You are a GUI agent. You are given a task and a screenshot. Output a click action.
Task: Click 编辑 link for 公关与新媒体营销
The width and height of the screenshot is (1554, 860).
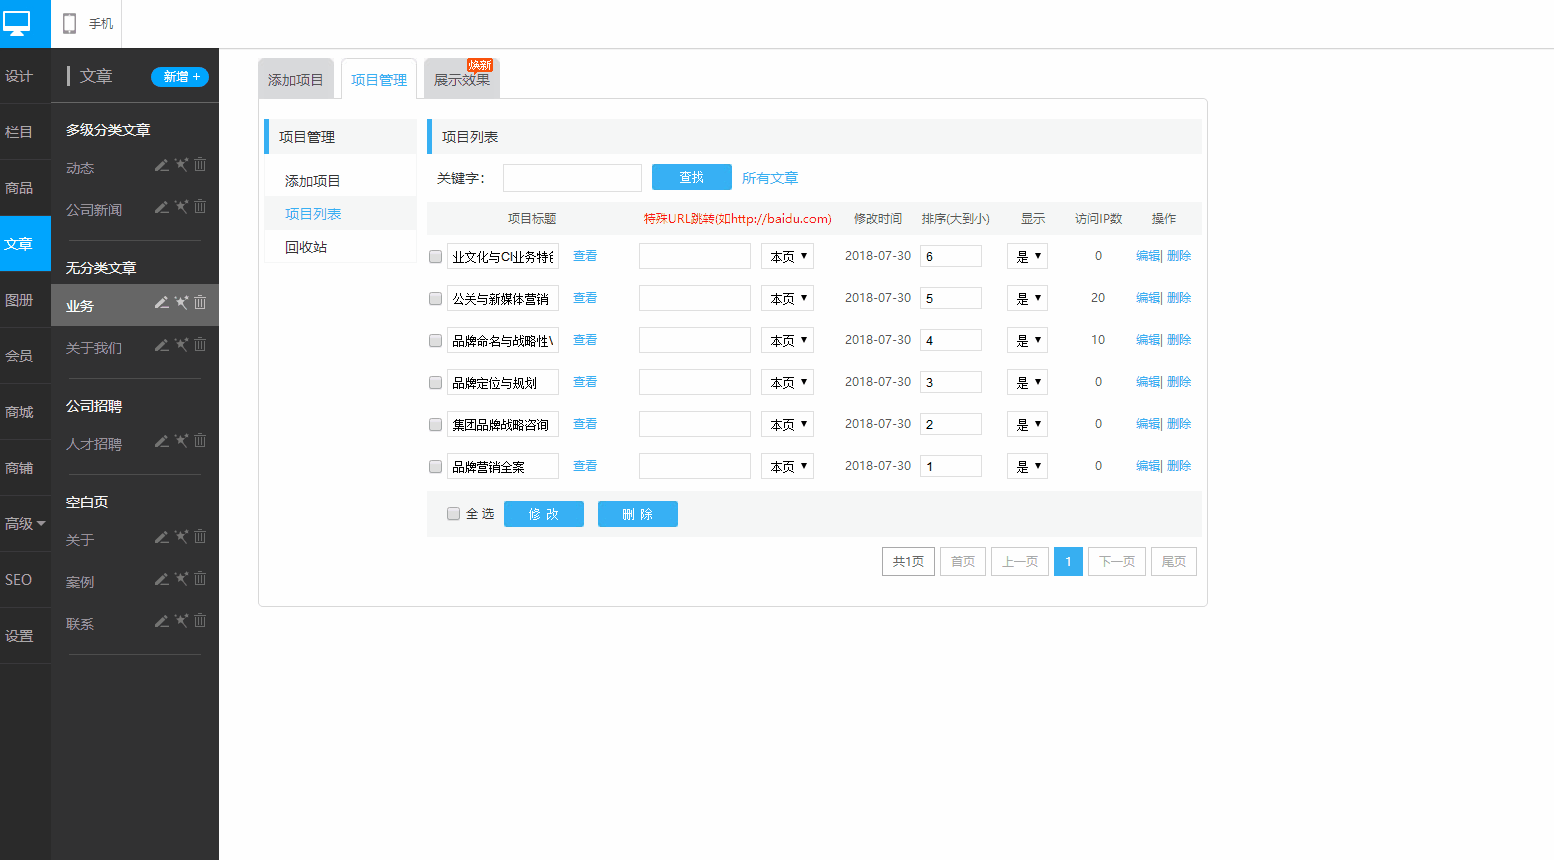click(x=1148, y=298)
